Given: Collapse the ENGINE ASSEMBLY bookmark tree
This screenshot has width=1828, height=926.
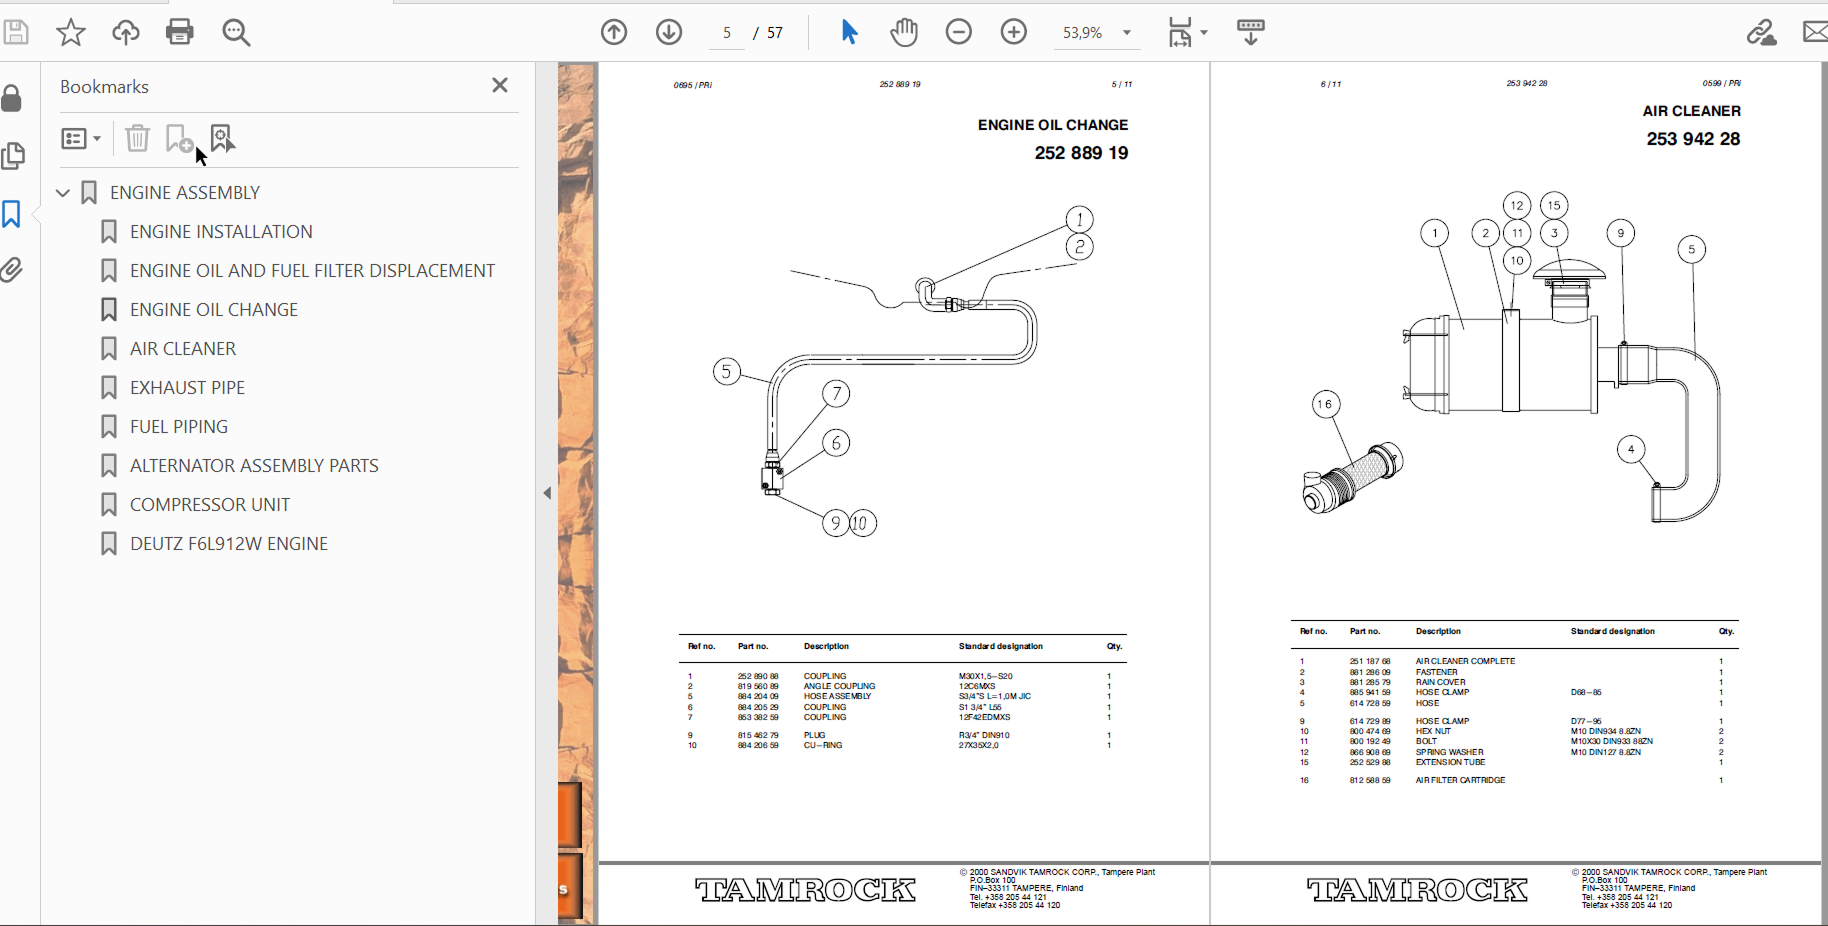Looking at the screenshot, I should pos(63,192).
